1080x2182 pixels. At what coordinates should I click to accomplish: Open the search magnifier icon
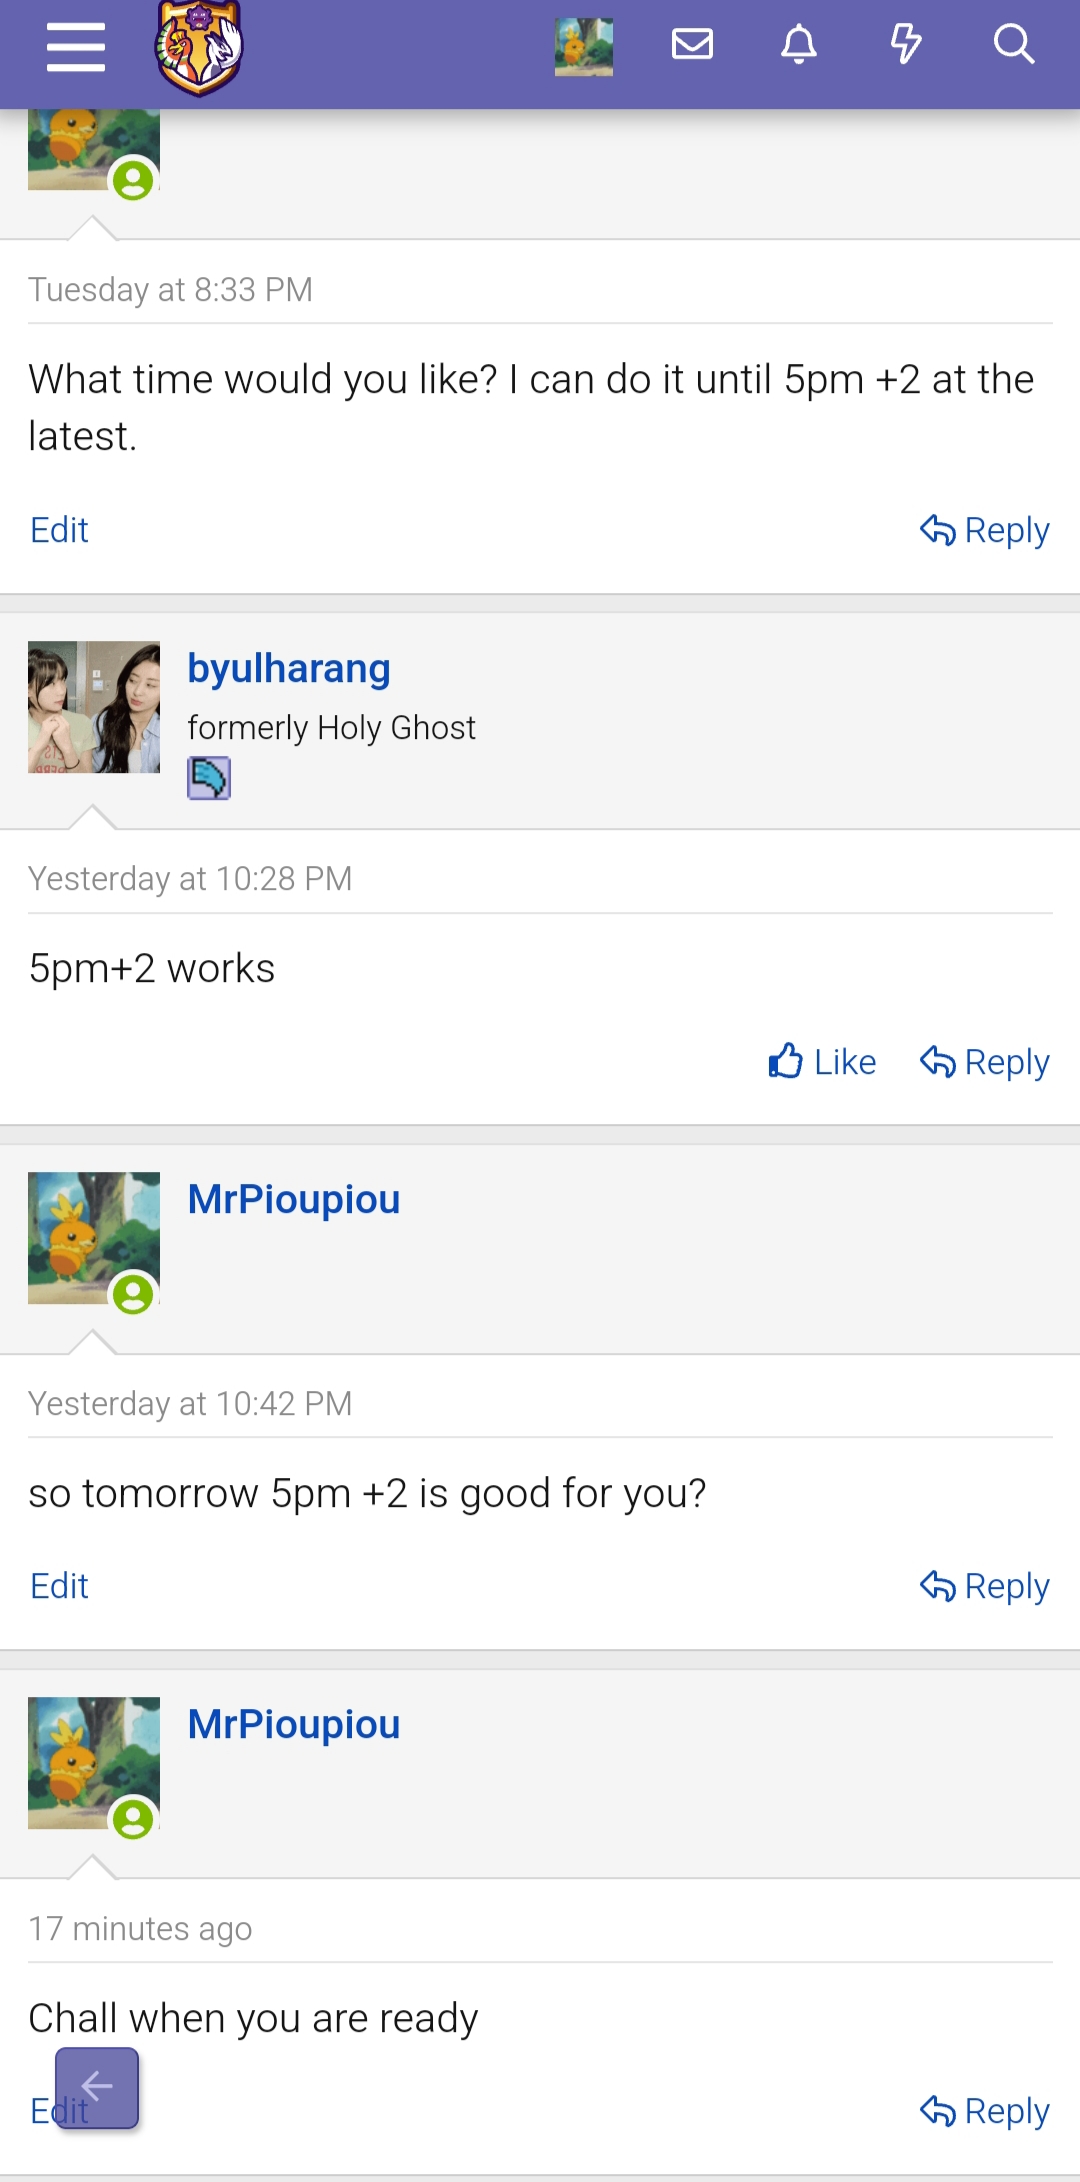tap(1013, 45)
